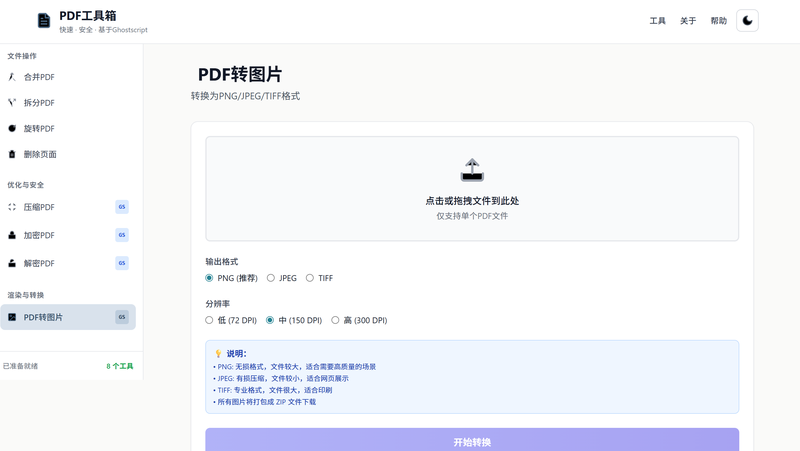Open the PDF转图片 sidebar item

67,317
